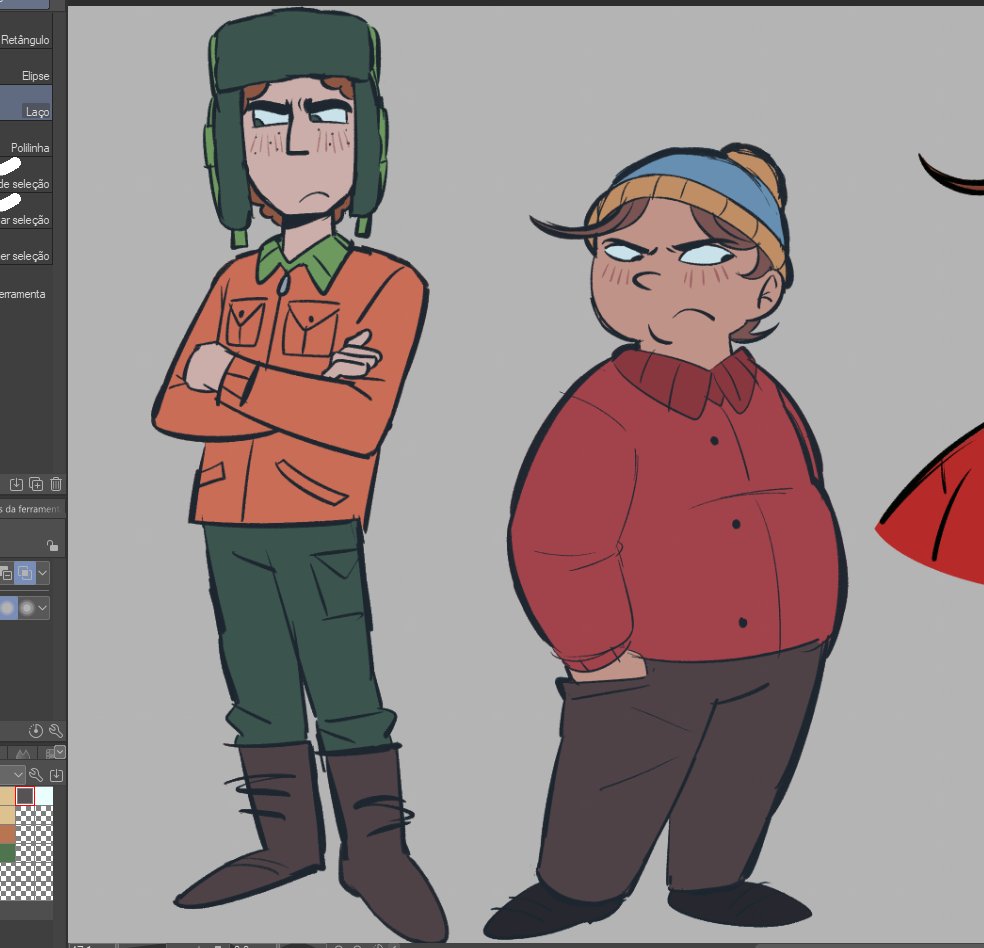Edit color set with wrench icon

tap(36, 775)
